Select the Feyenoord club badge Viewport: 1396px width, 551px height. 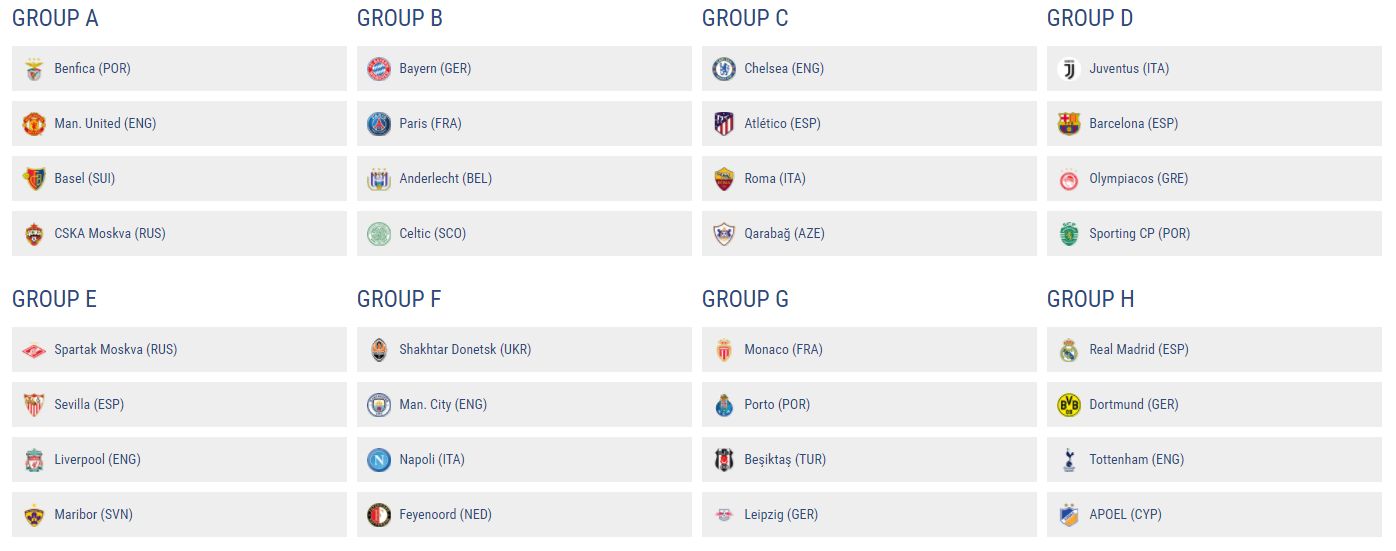click(x=379, y=515)
